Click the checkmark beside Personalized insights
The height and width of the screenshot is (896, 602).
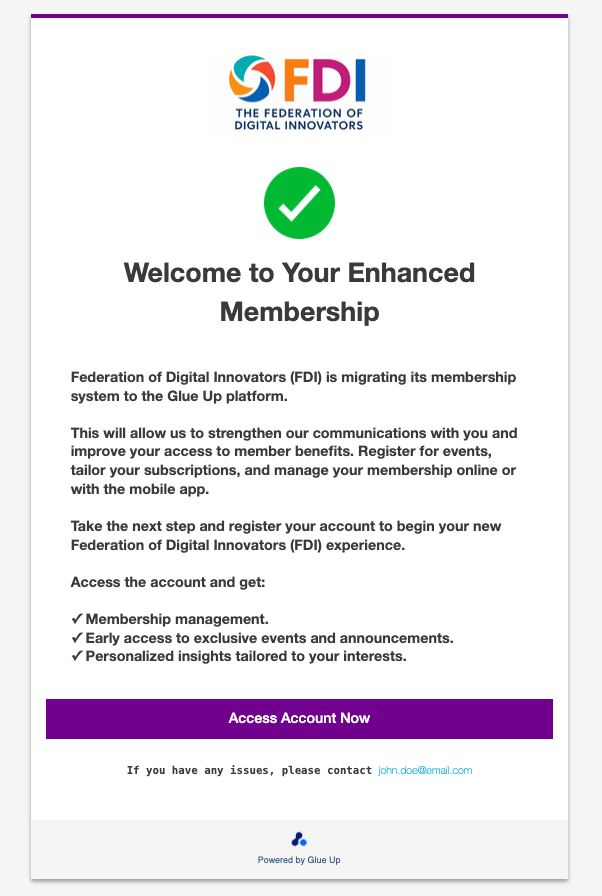coord(77,656)
